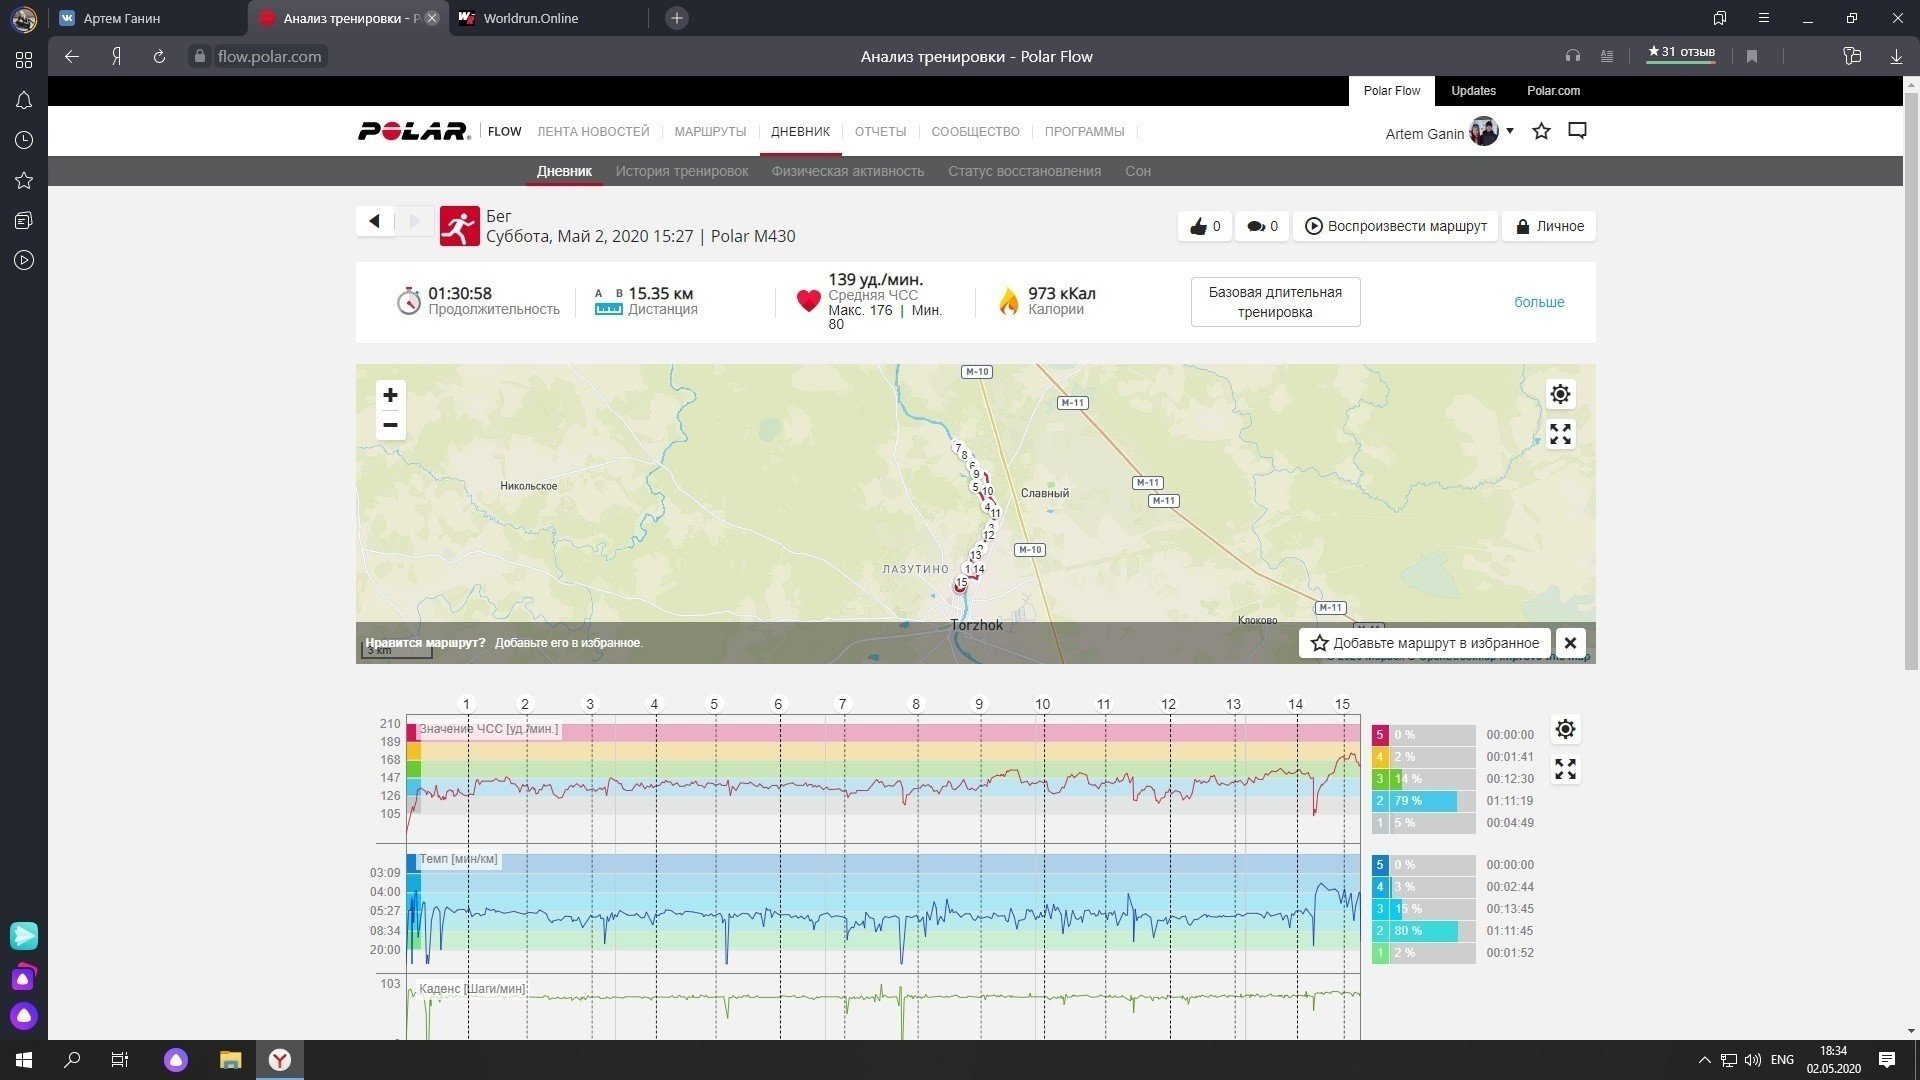This screenshot has height=1080, width=1920.
Task: Select Статус восстановления sub-tab
Action: click(1024, 171)
